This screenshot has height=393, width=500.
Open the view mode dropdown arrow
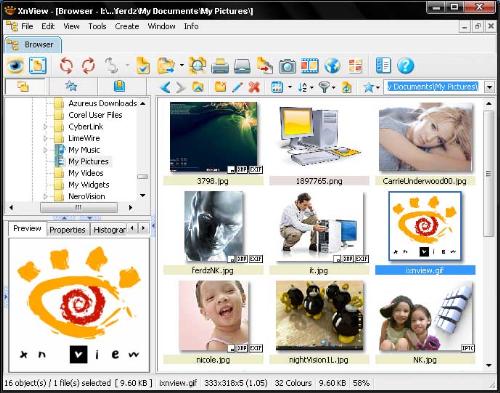pos(290,87)
